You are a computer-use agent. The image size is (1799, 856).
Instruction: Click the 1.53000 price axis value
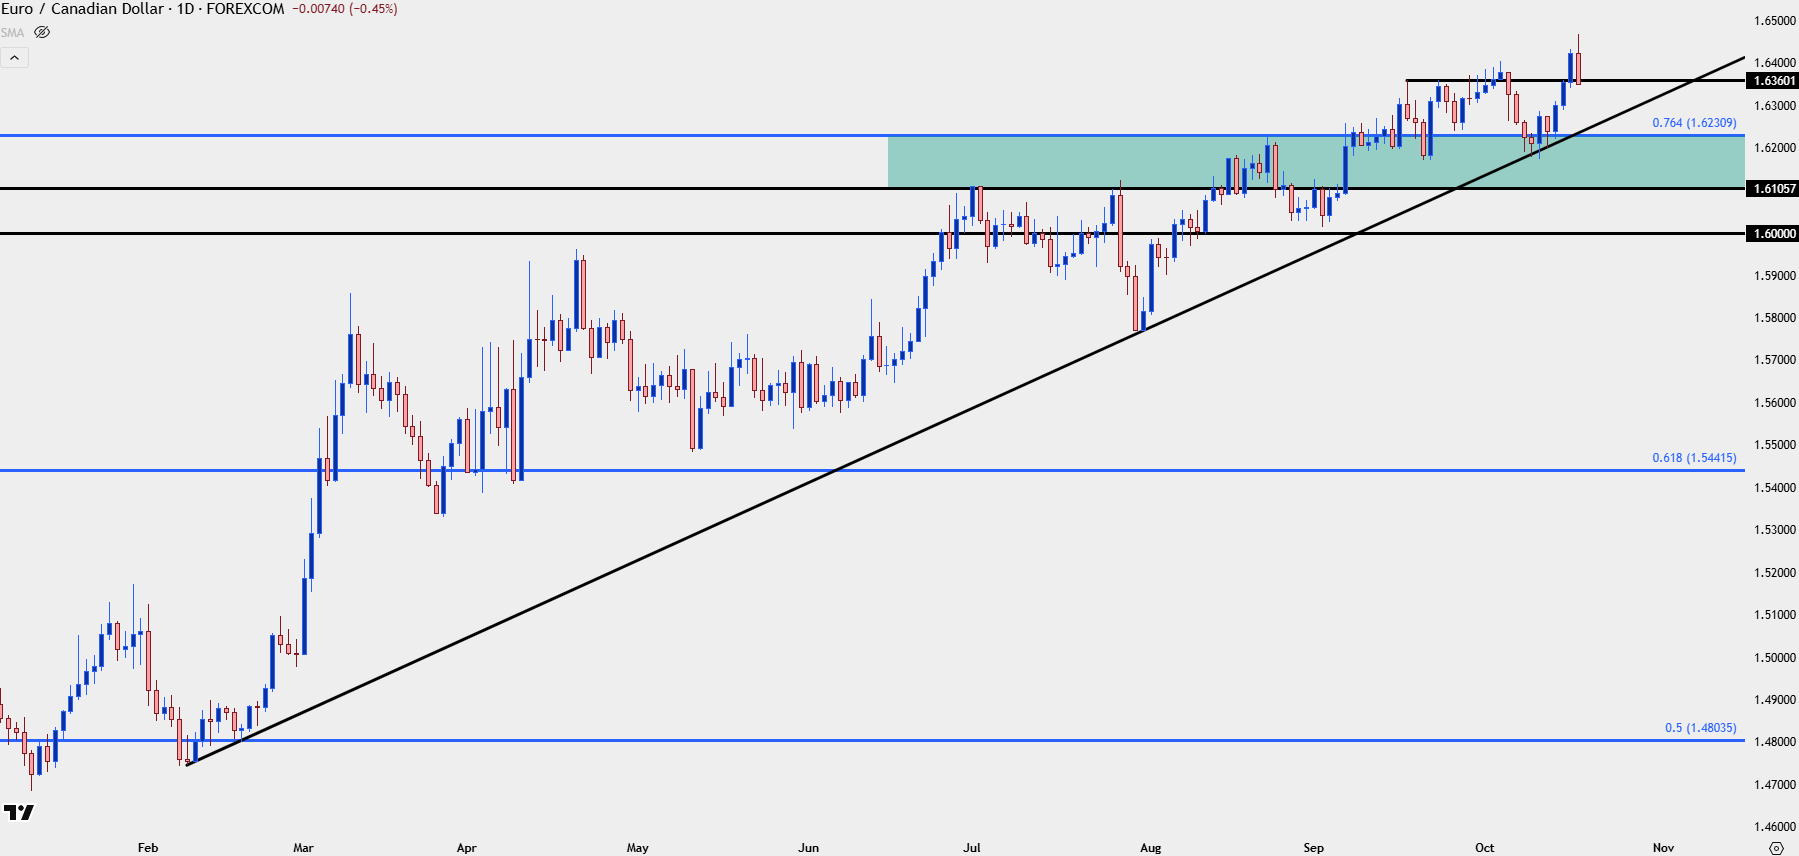point(1775,530)
